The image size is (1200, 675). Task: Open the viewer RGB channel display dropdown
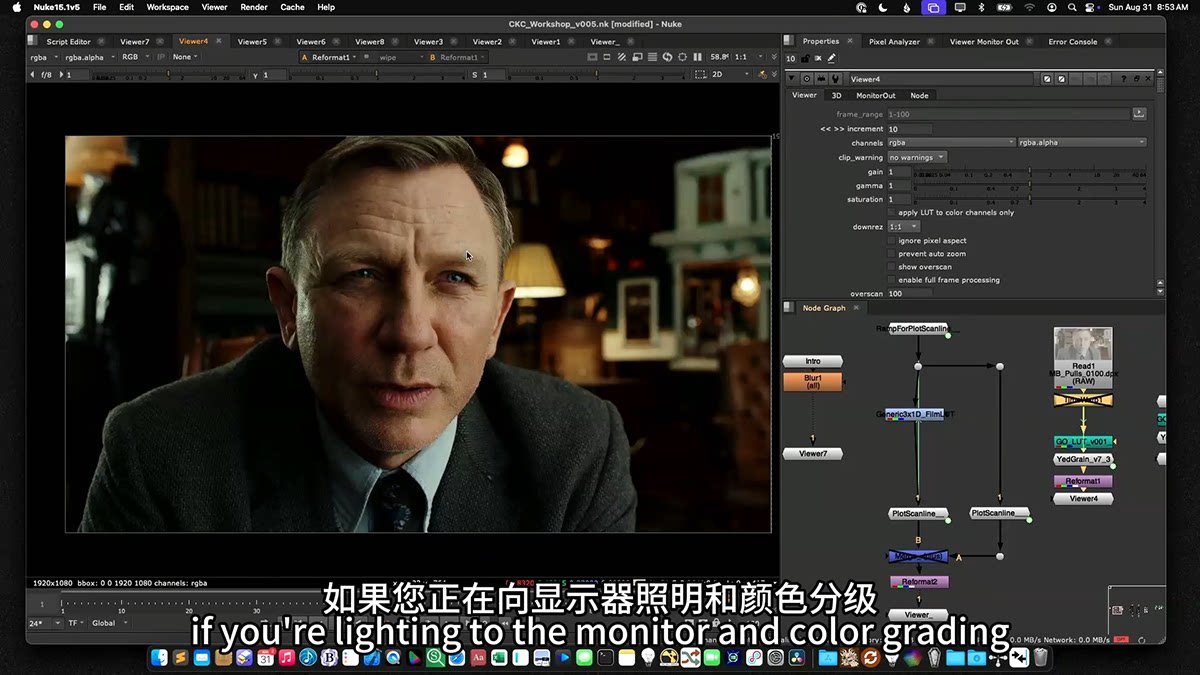(135, 57)
